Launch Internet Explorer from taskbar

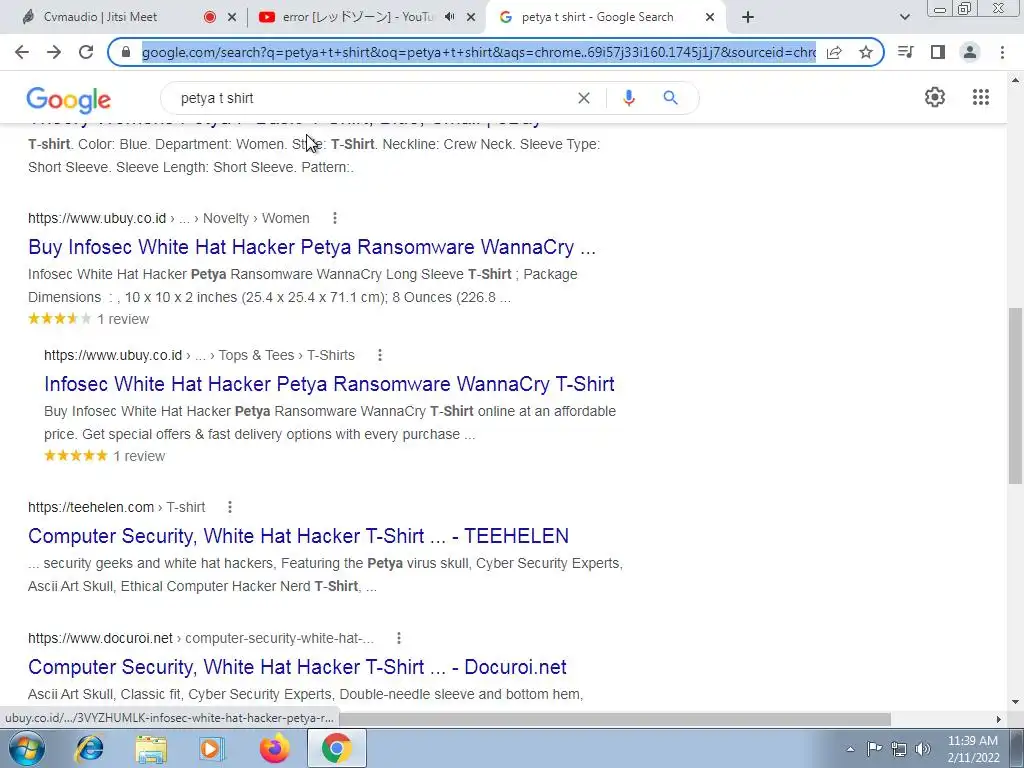(89, 748)
